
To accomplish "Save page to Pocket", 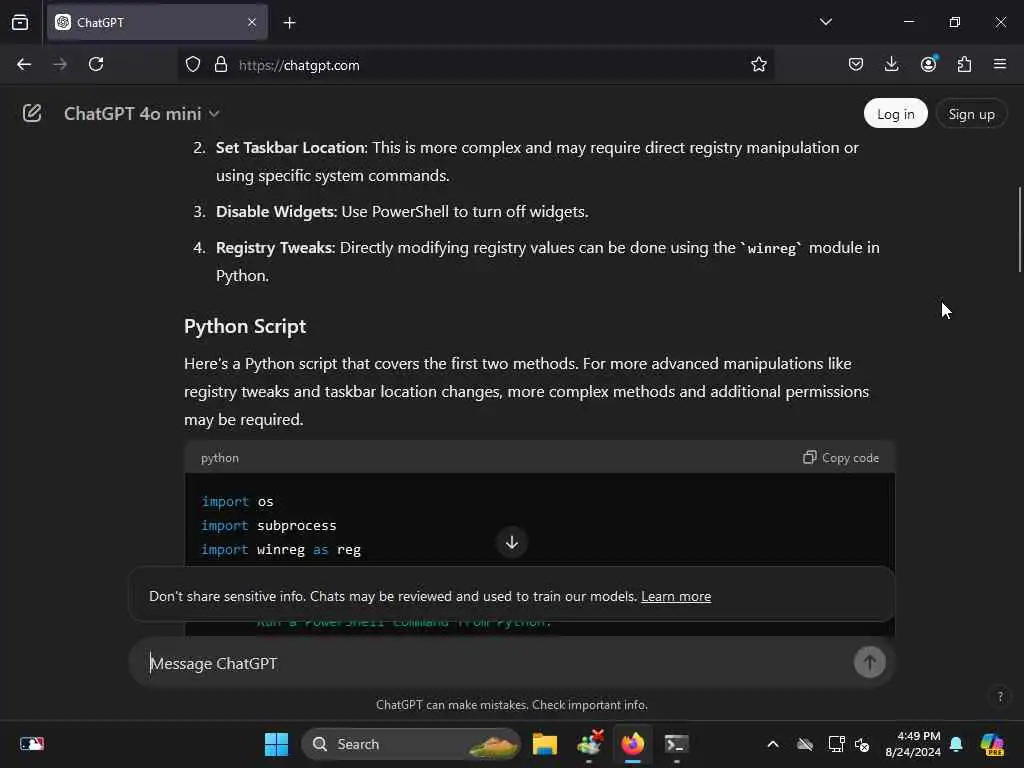I will point(856,64).
